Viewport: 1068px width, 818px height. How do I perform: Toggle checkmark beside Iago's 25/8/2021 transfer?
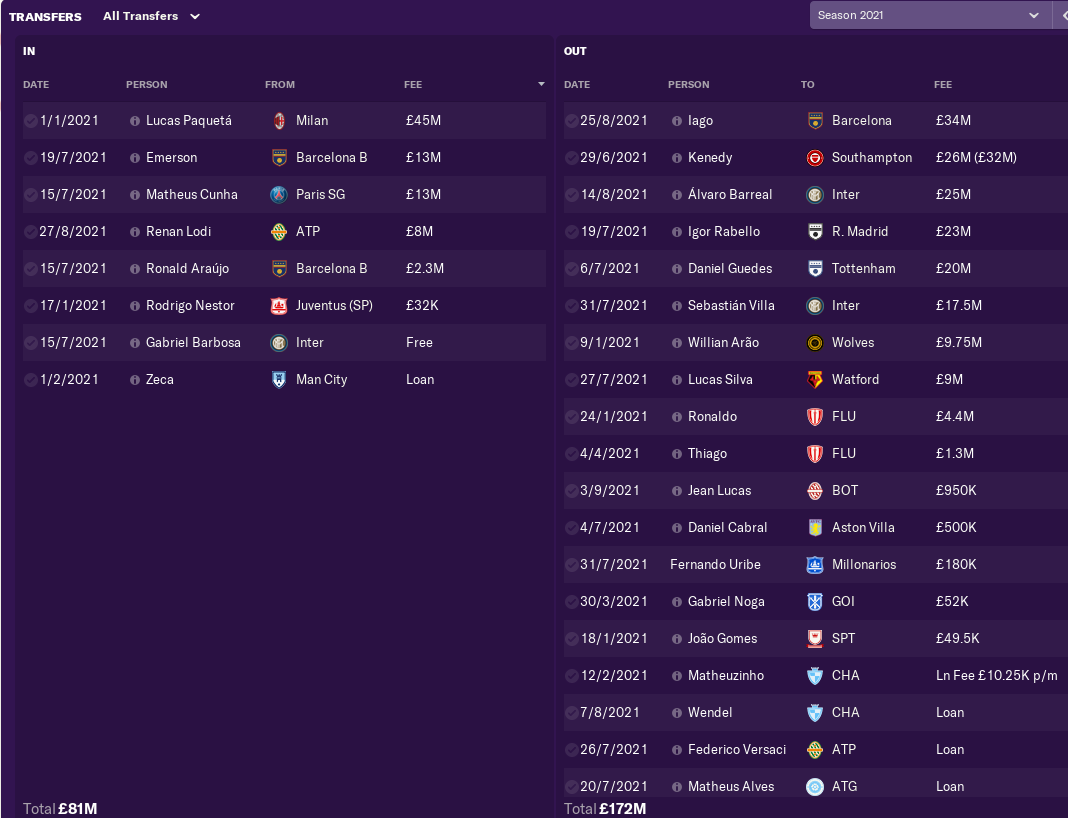pyautogui.click(x=572, y=121)
